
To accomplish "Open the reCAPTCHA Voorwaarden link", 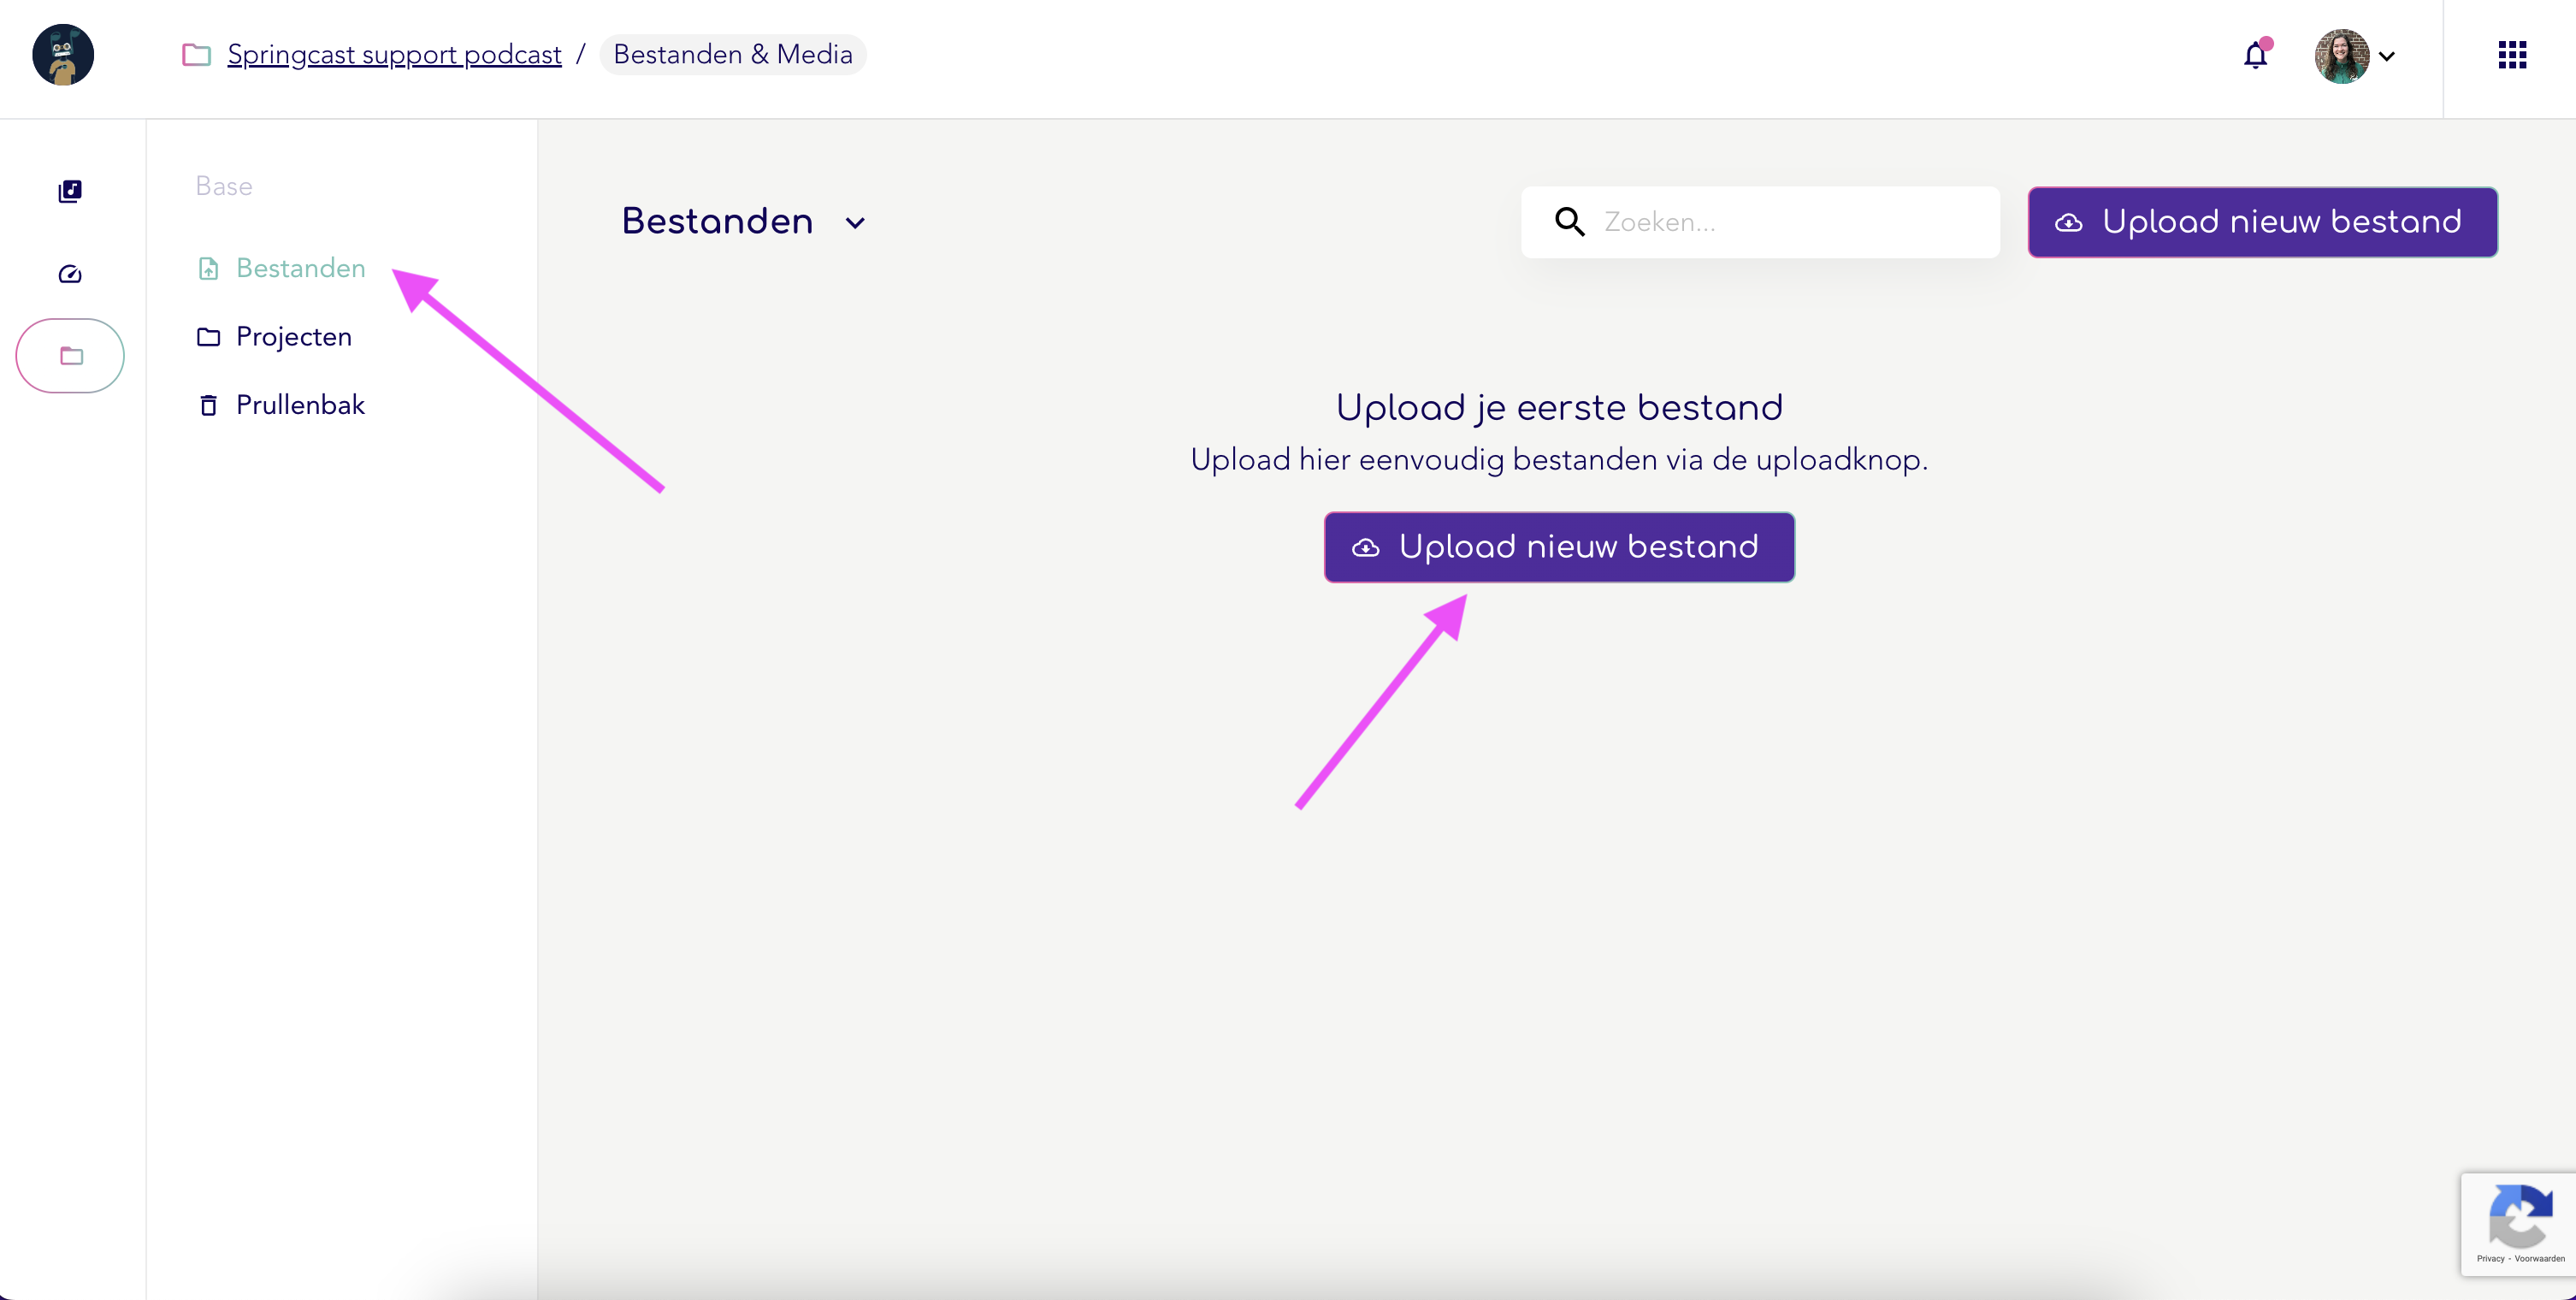I will [2539, 1258].
